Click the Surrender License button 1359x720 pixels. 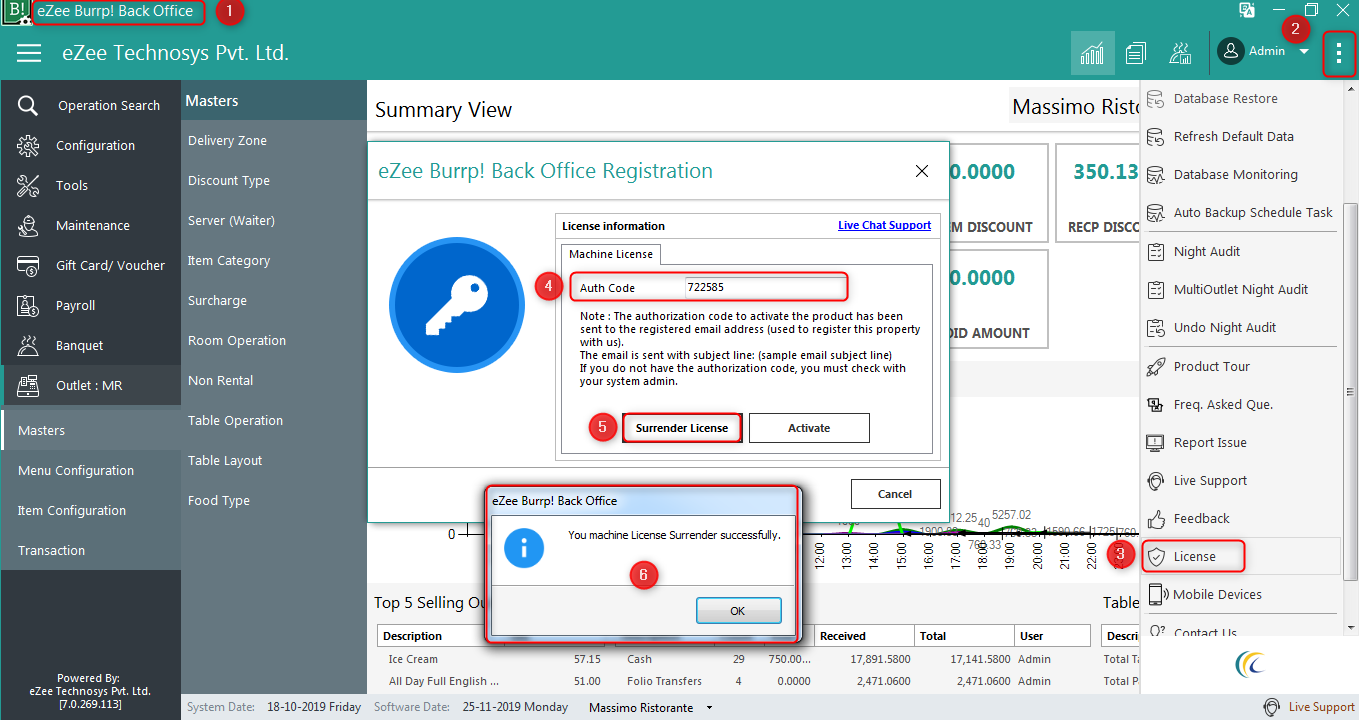tap(682, 428)
